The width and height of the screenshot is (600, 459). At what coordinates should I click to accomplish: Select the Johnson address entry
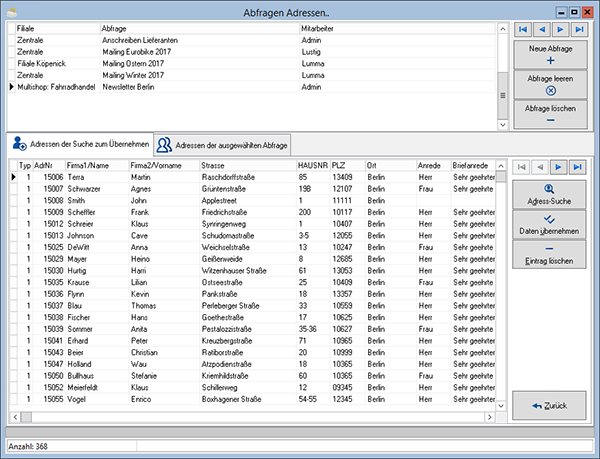(x=253, y=236)
